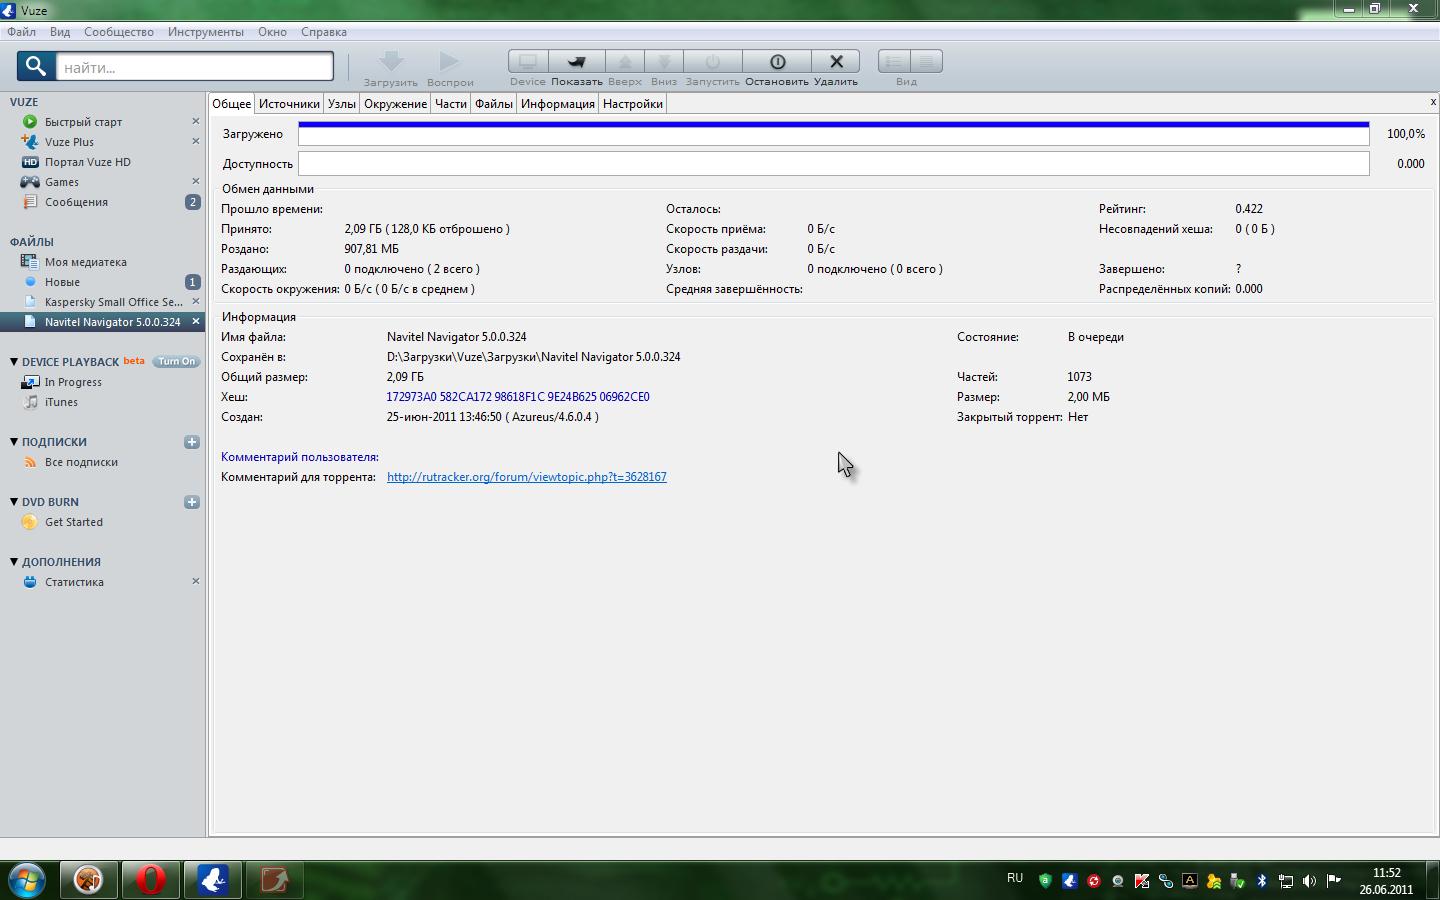Switch to the Источники tab
Viewport: 1440px width, 900px height.
(x=289, y=104)
